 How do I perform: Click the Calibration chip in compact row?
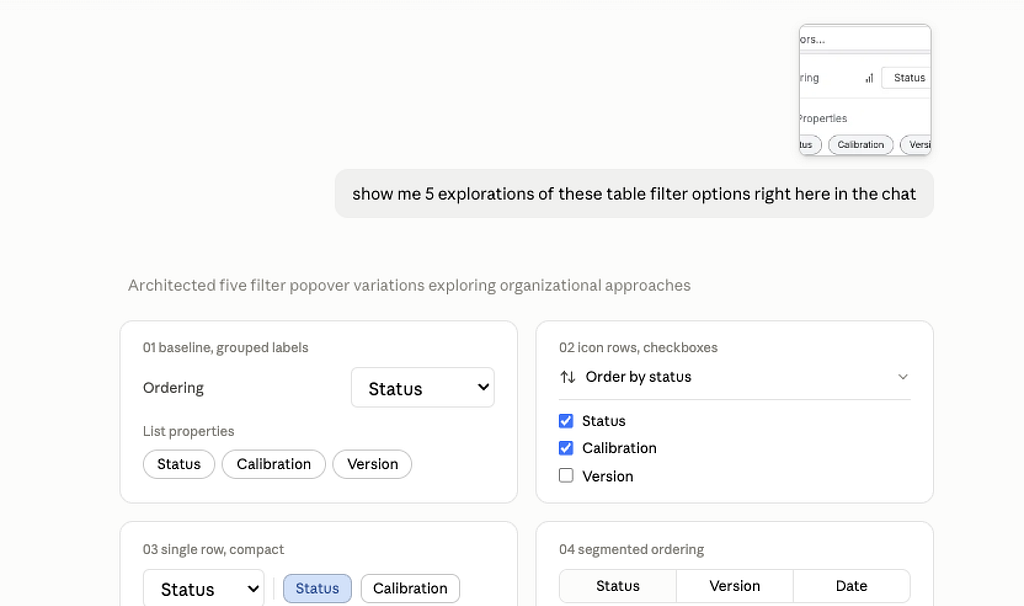click(x=410, y=588)
